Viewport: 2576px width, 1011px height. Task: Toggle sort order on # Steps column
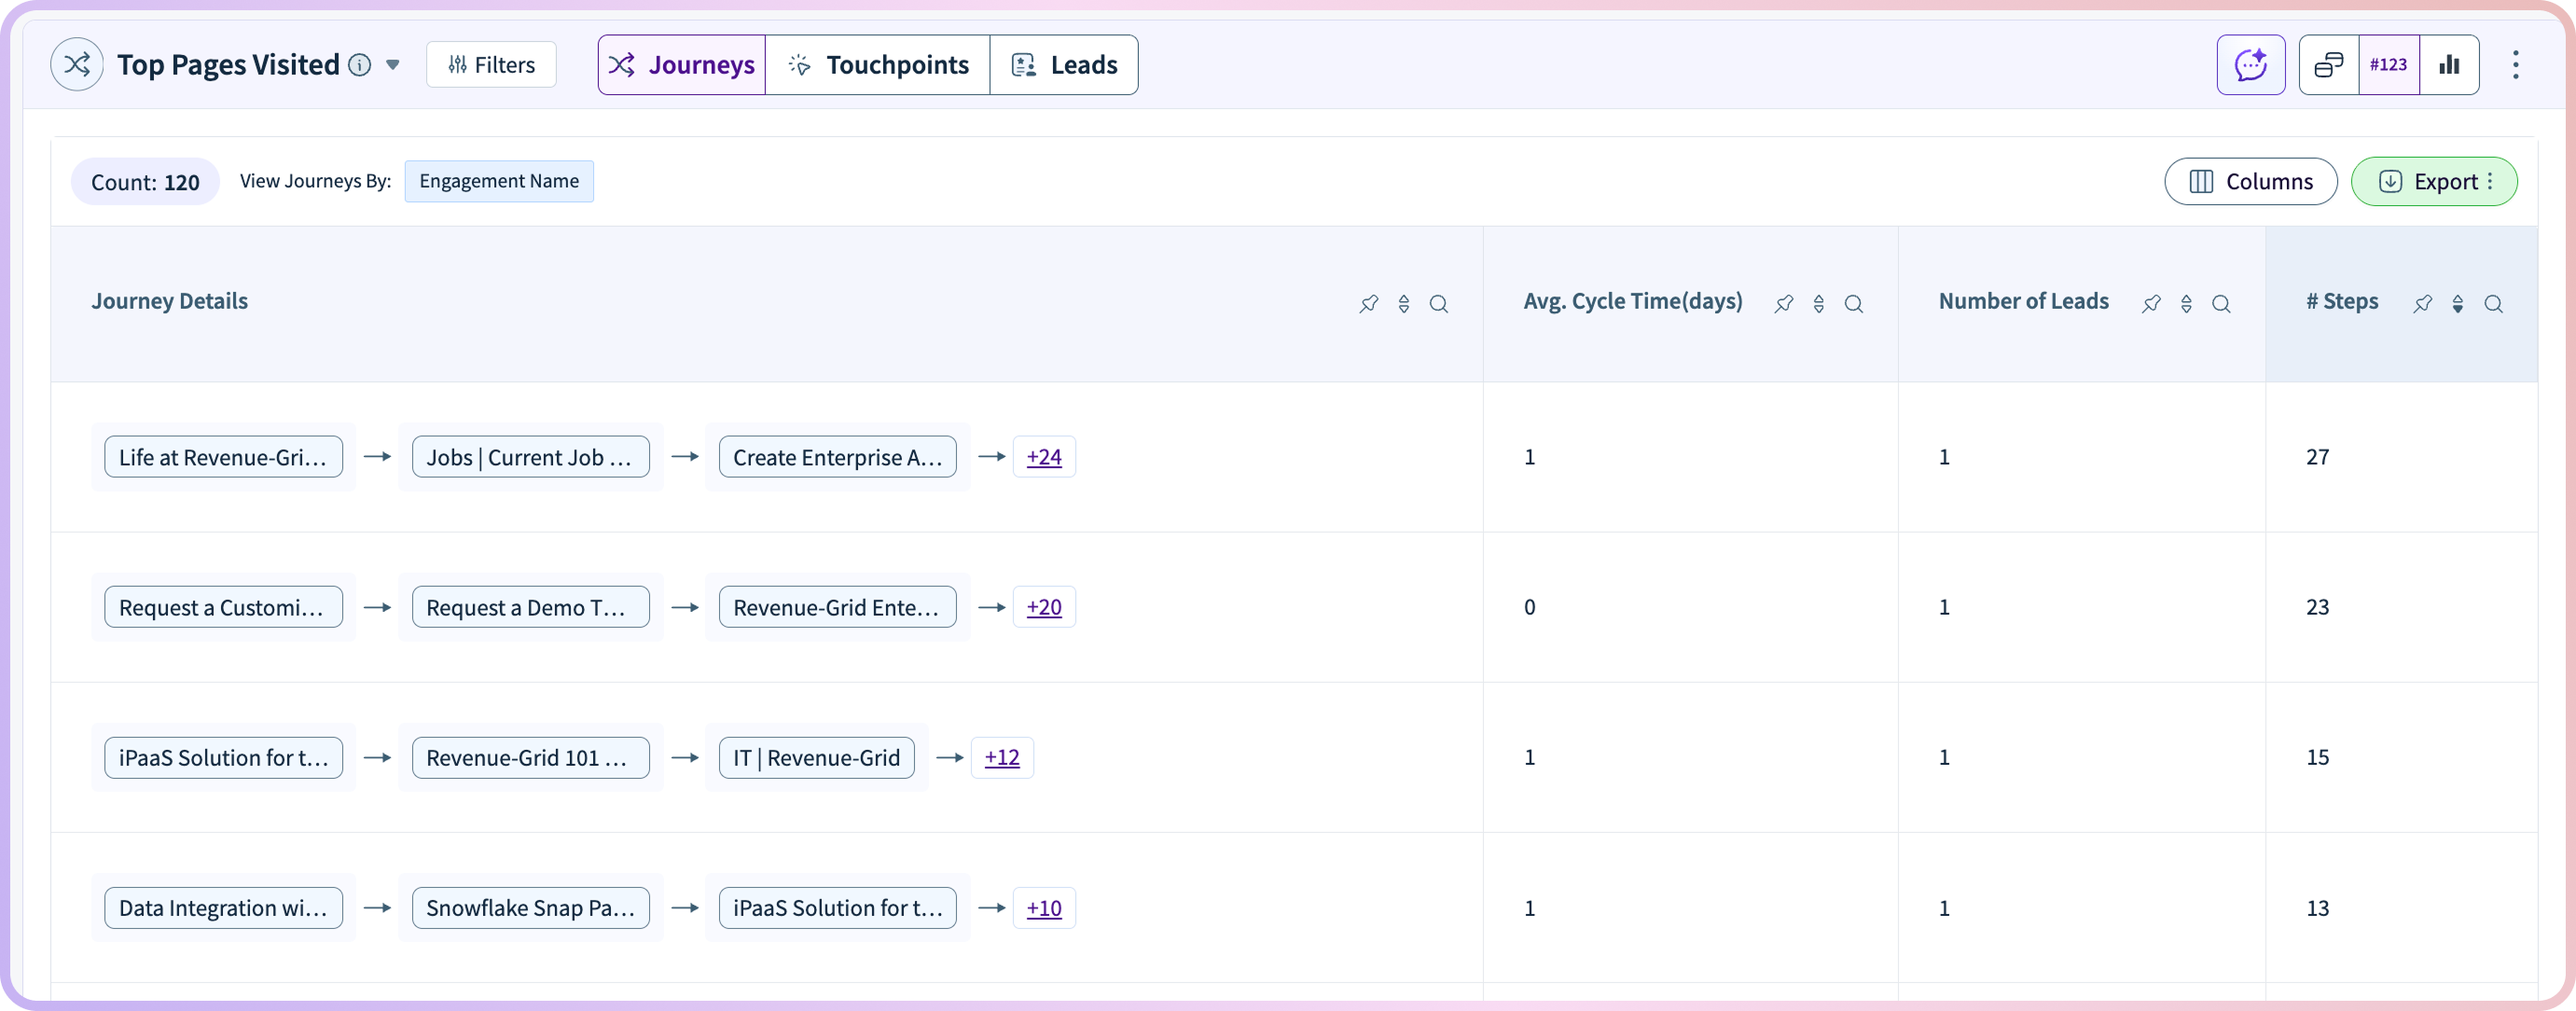pyautogui.click(x=2457, y=304)
